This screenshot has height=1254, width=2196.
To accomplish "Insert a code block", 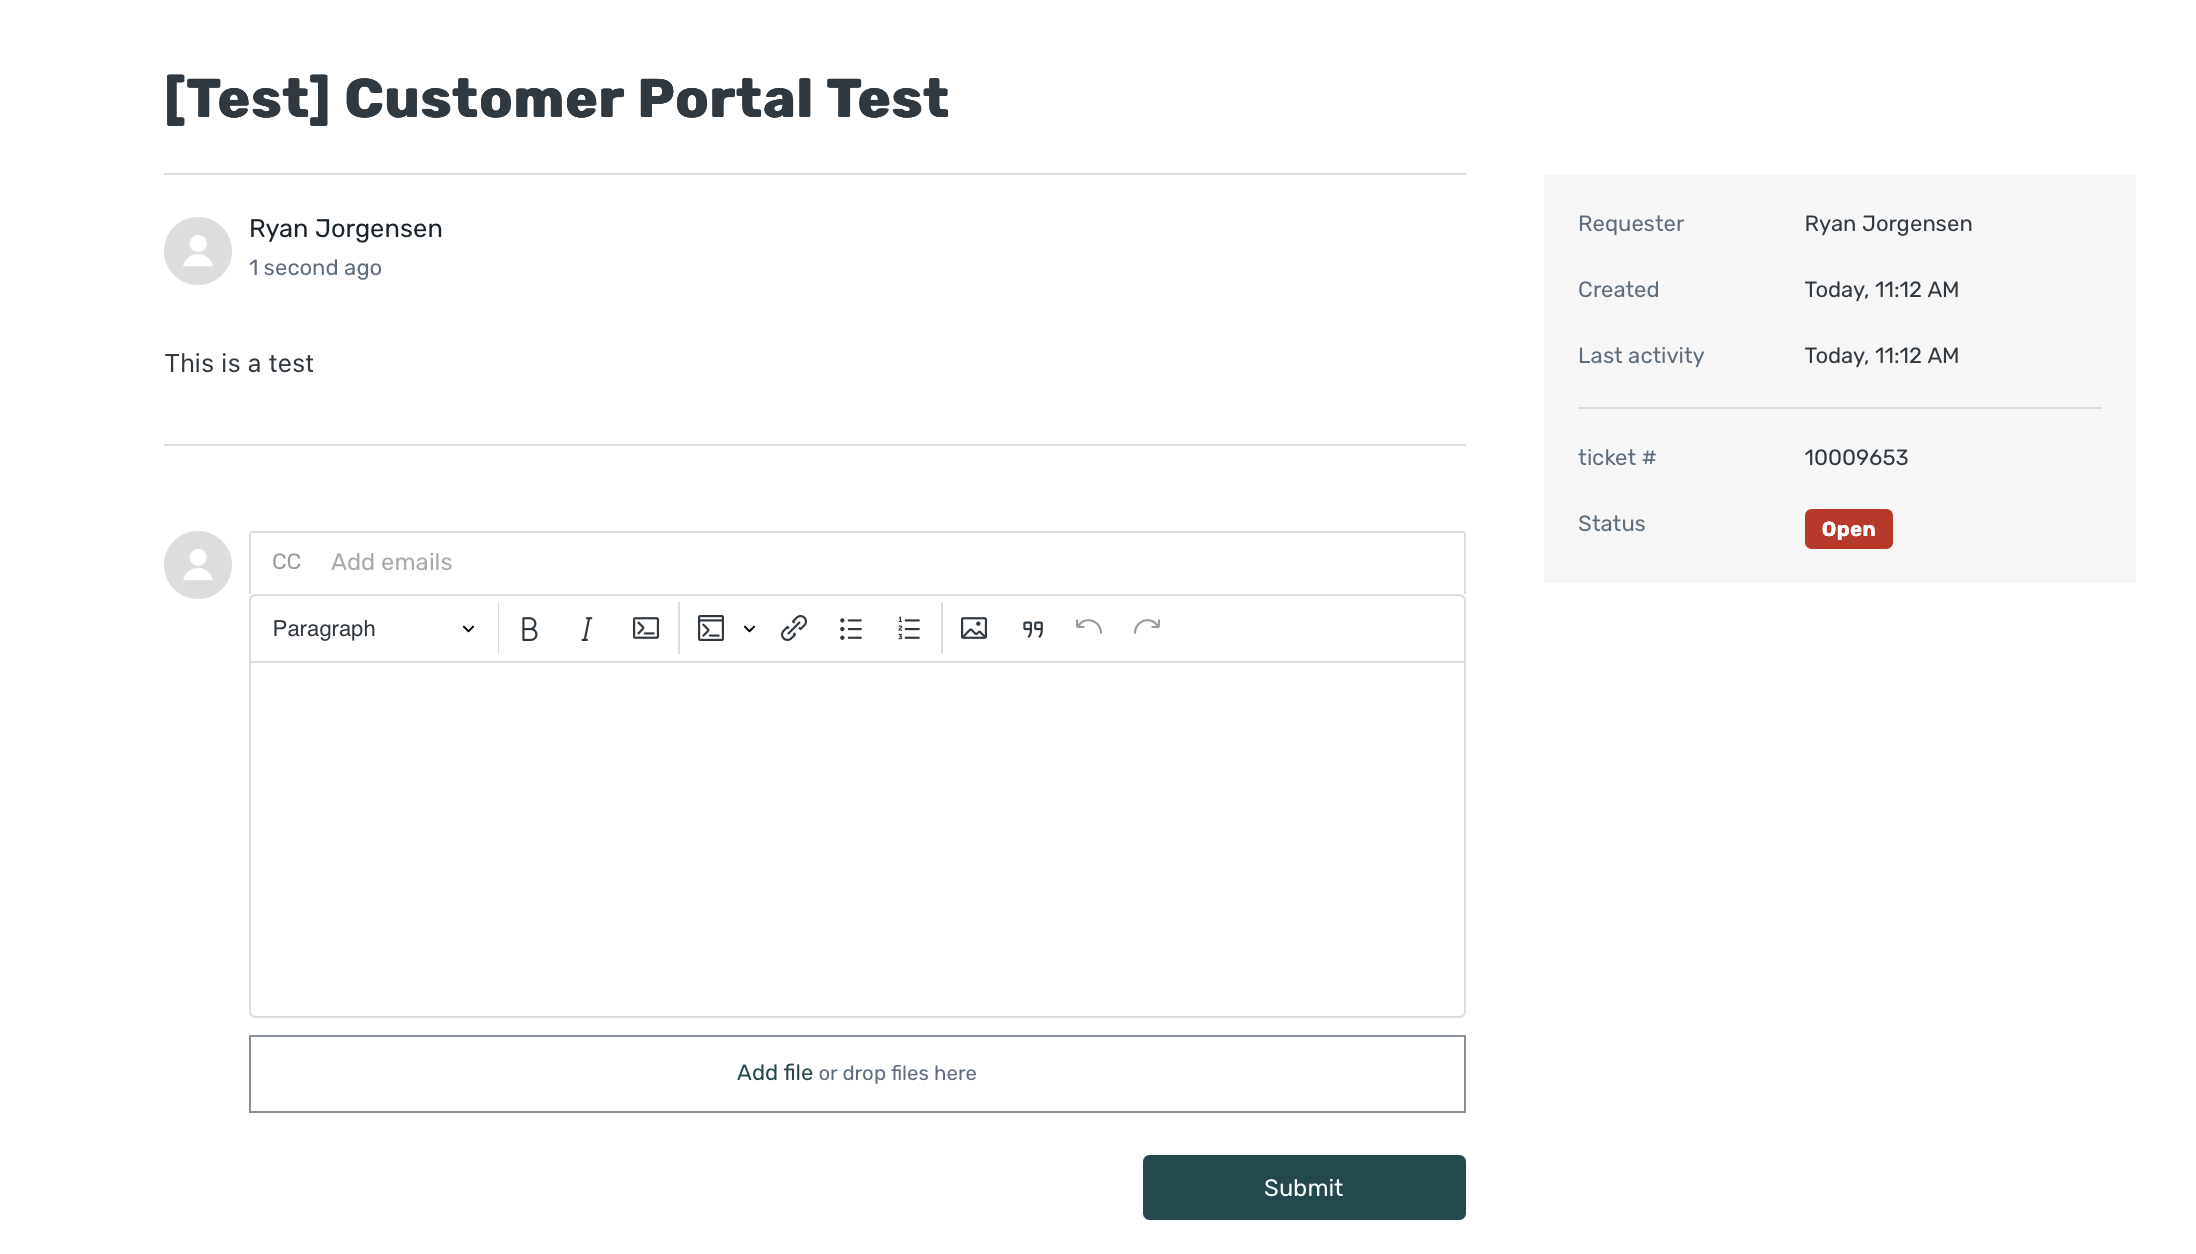I will pos(711,629).
